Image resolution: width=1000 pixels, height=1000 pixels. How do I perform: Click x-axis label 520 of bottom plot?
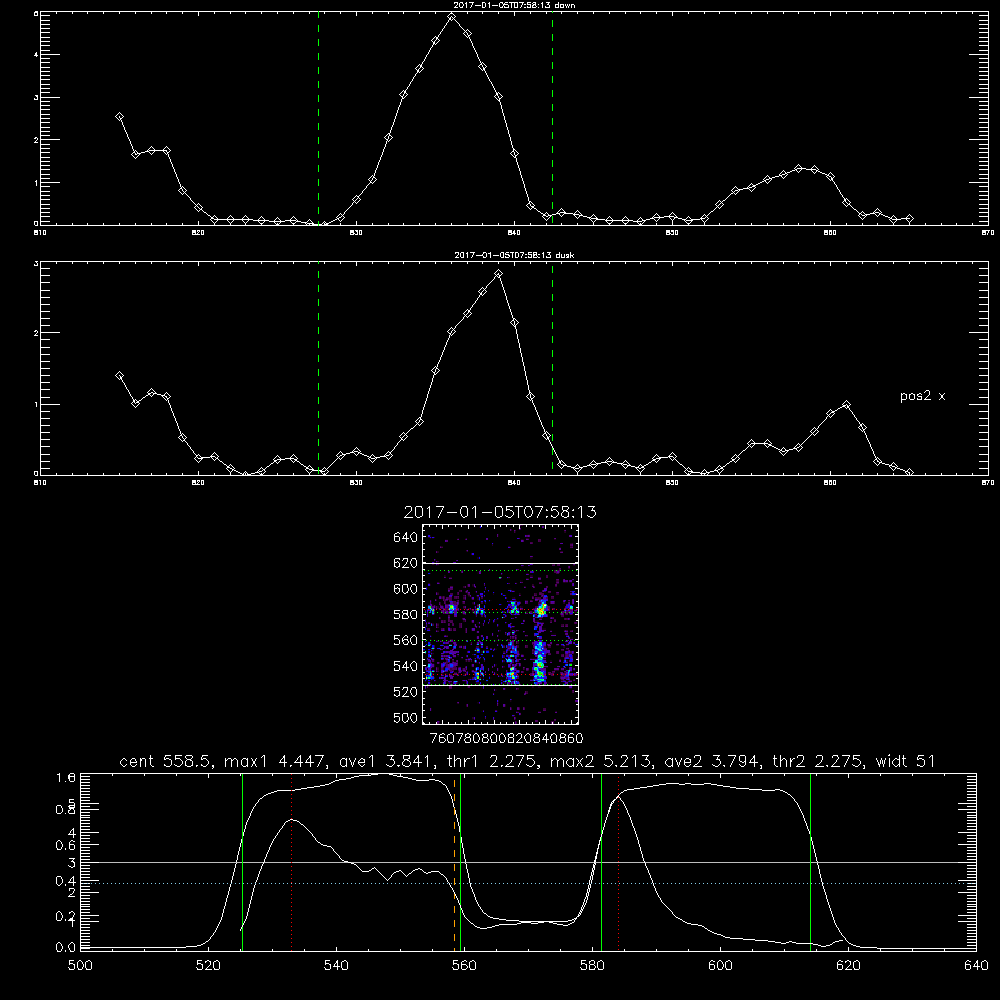[x=208, y=966]
